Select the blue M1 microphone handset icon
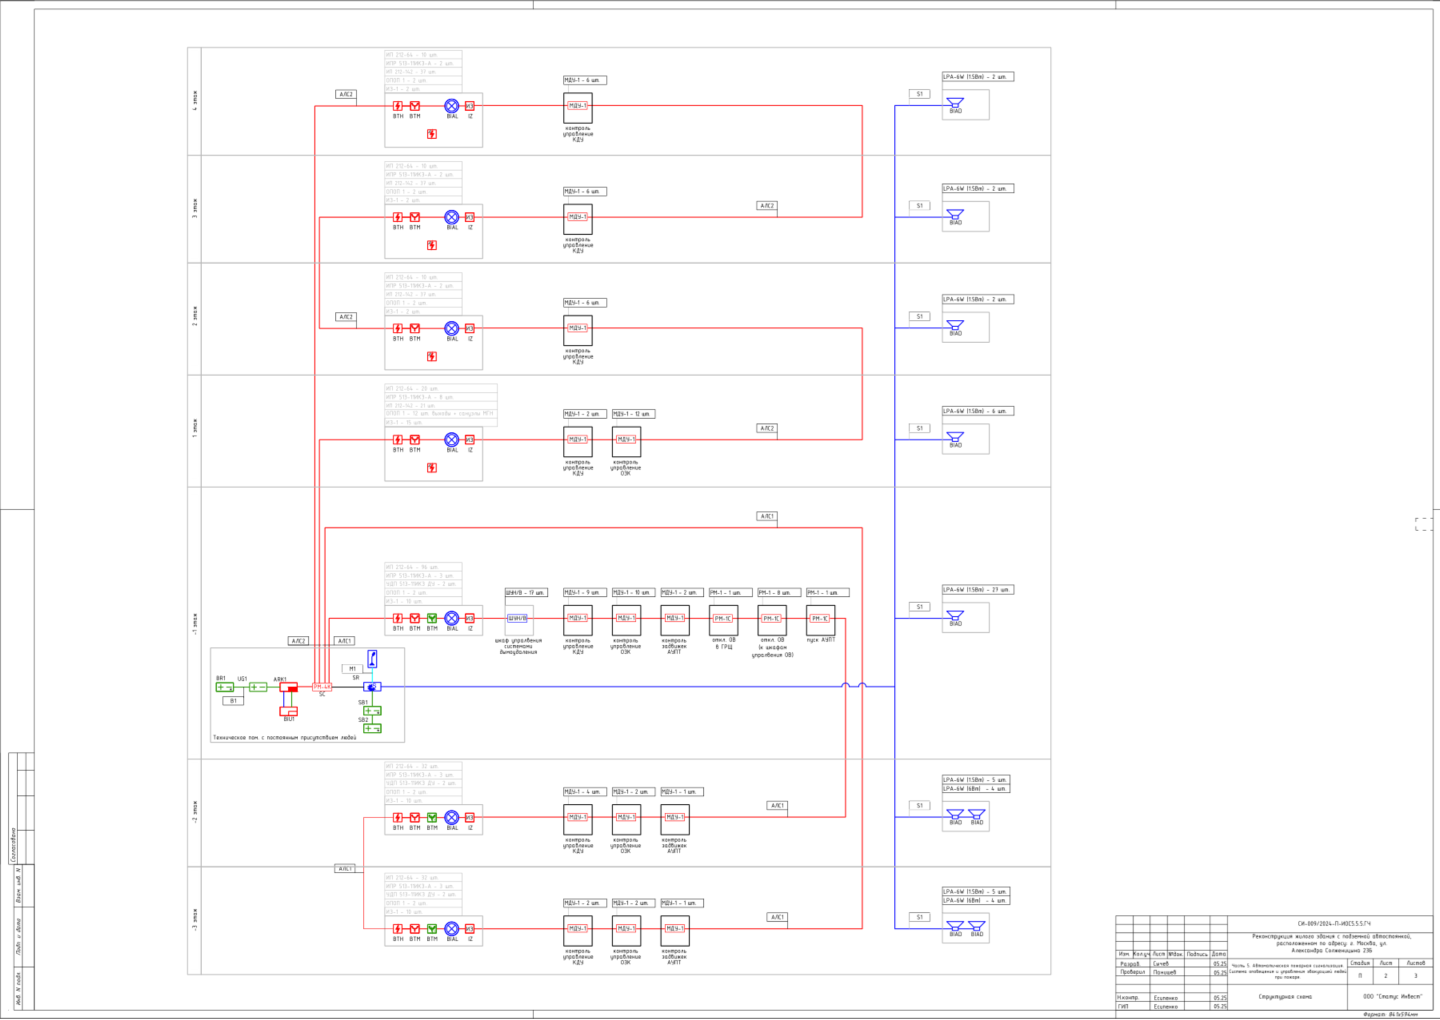The image size is (1440, 1020). (373, 658)
